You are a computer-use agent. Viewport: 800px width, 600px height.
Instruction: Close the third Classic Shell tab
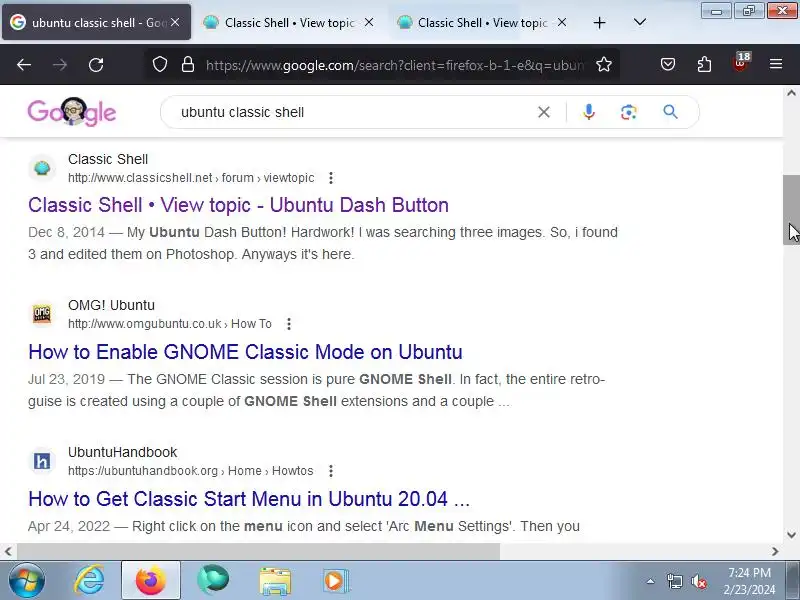point(562,22)
